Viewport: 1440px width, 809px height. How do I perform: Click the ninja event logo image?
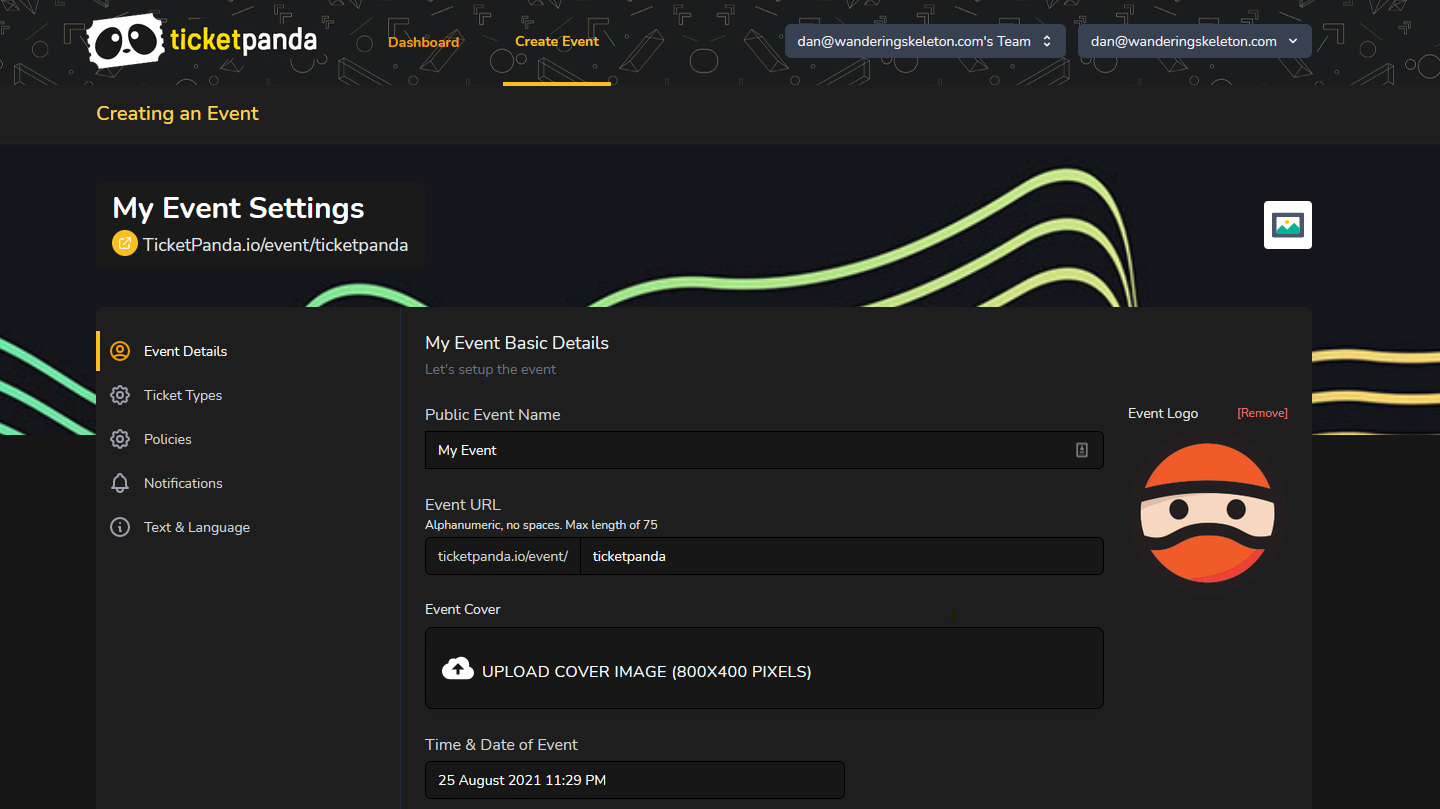tap(1208, 512)
